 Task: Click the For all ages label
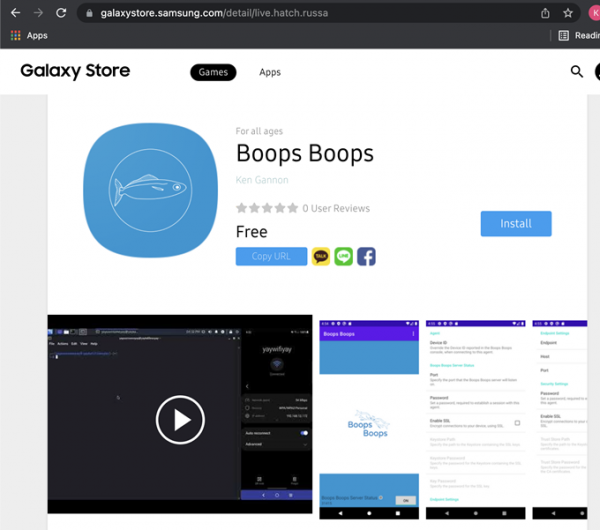coord(259,131)
